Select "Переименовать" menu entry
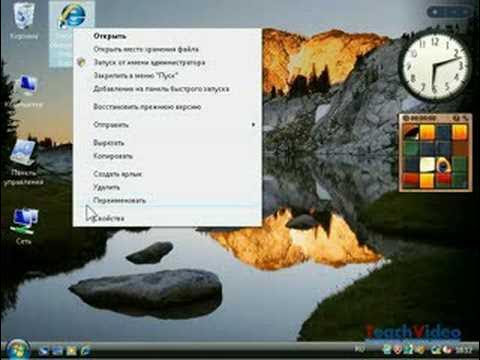The height and width of the screenshot is (360, 480). [x=167, y=201]
